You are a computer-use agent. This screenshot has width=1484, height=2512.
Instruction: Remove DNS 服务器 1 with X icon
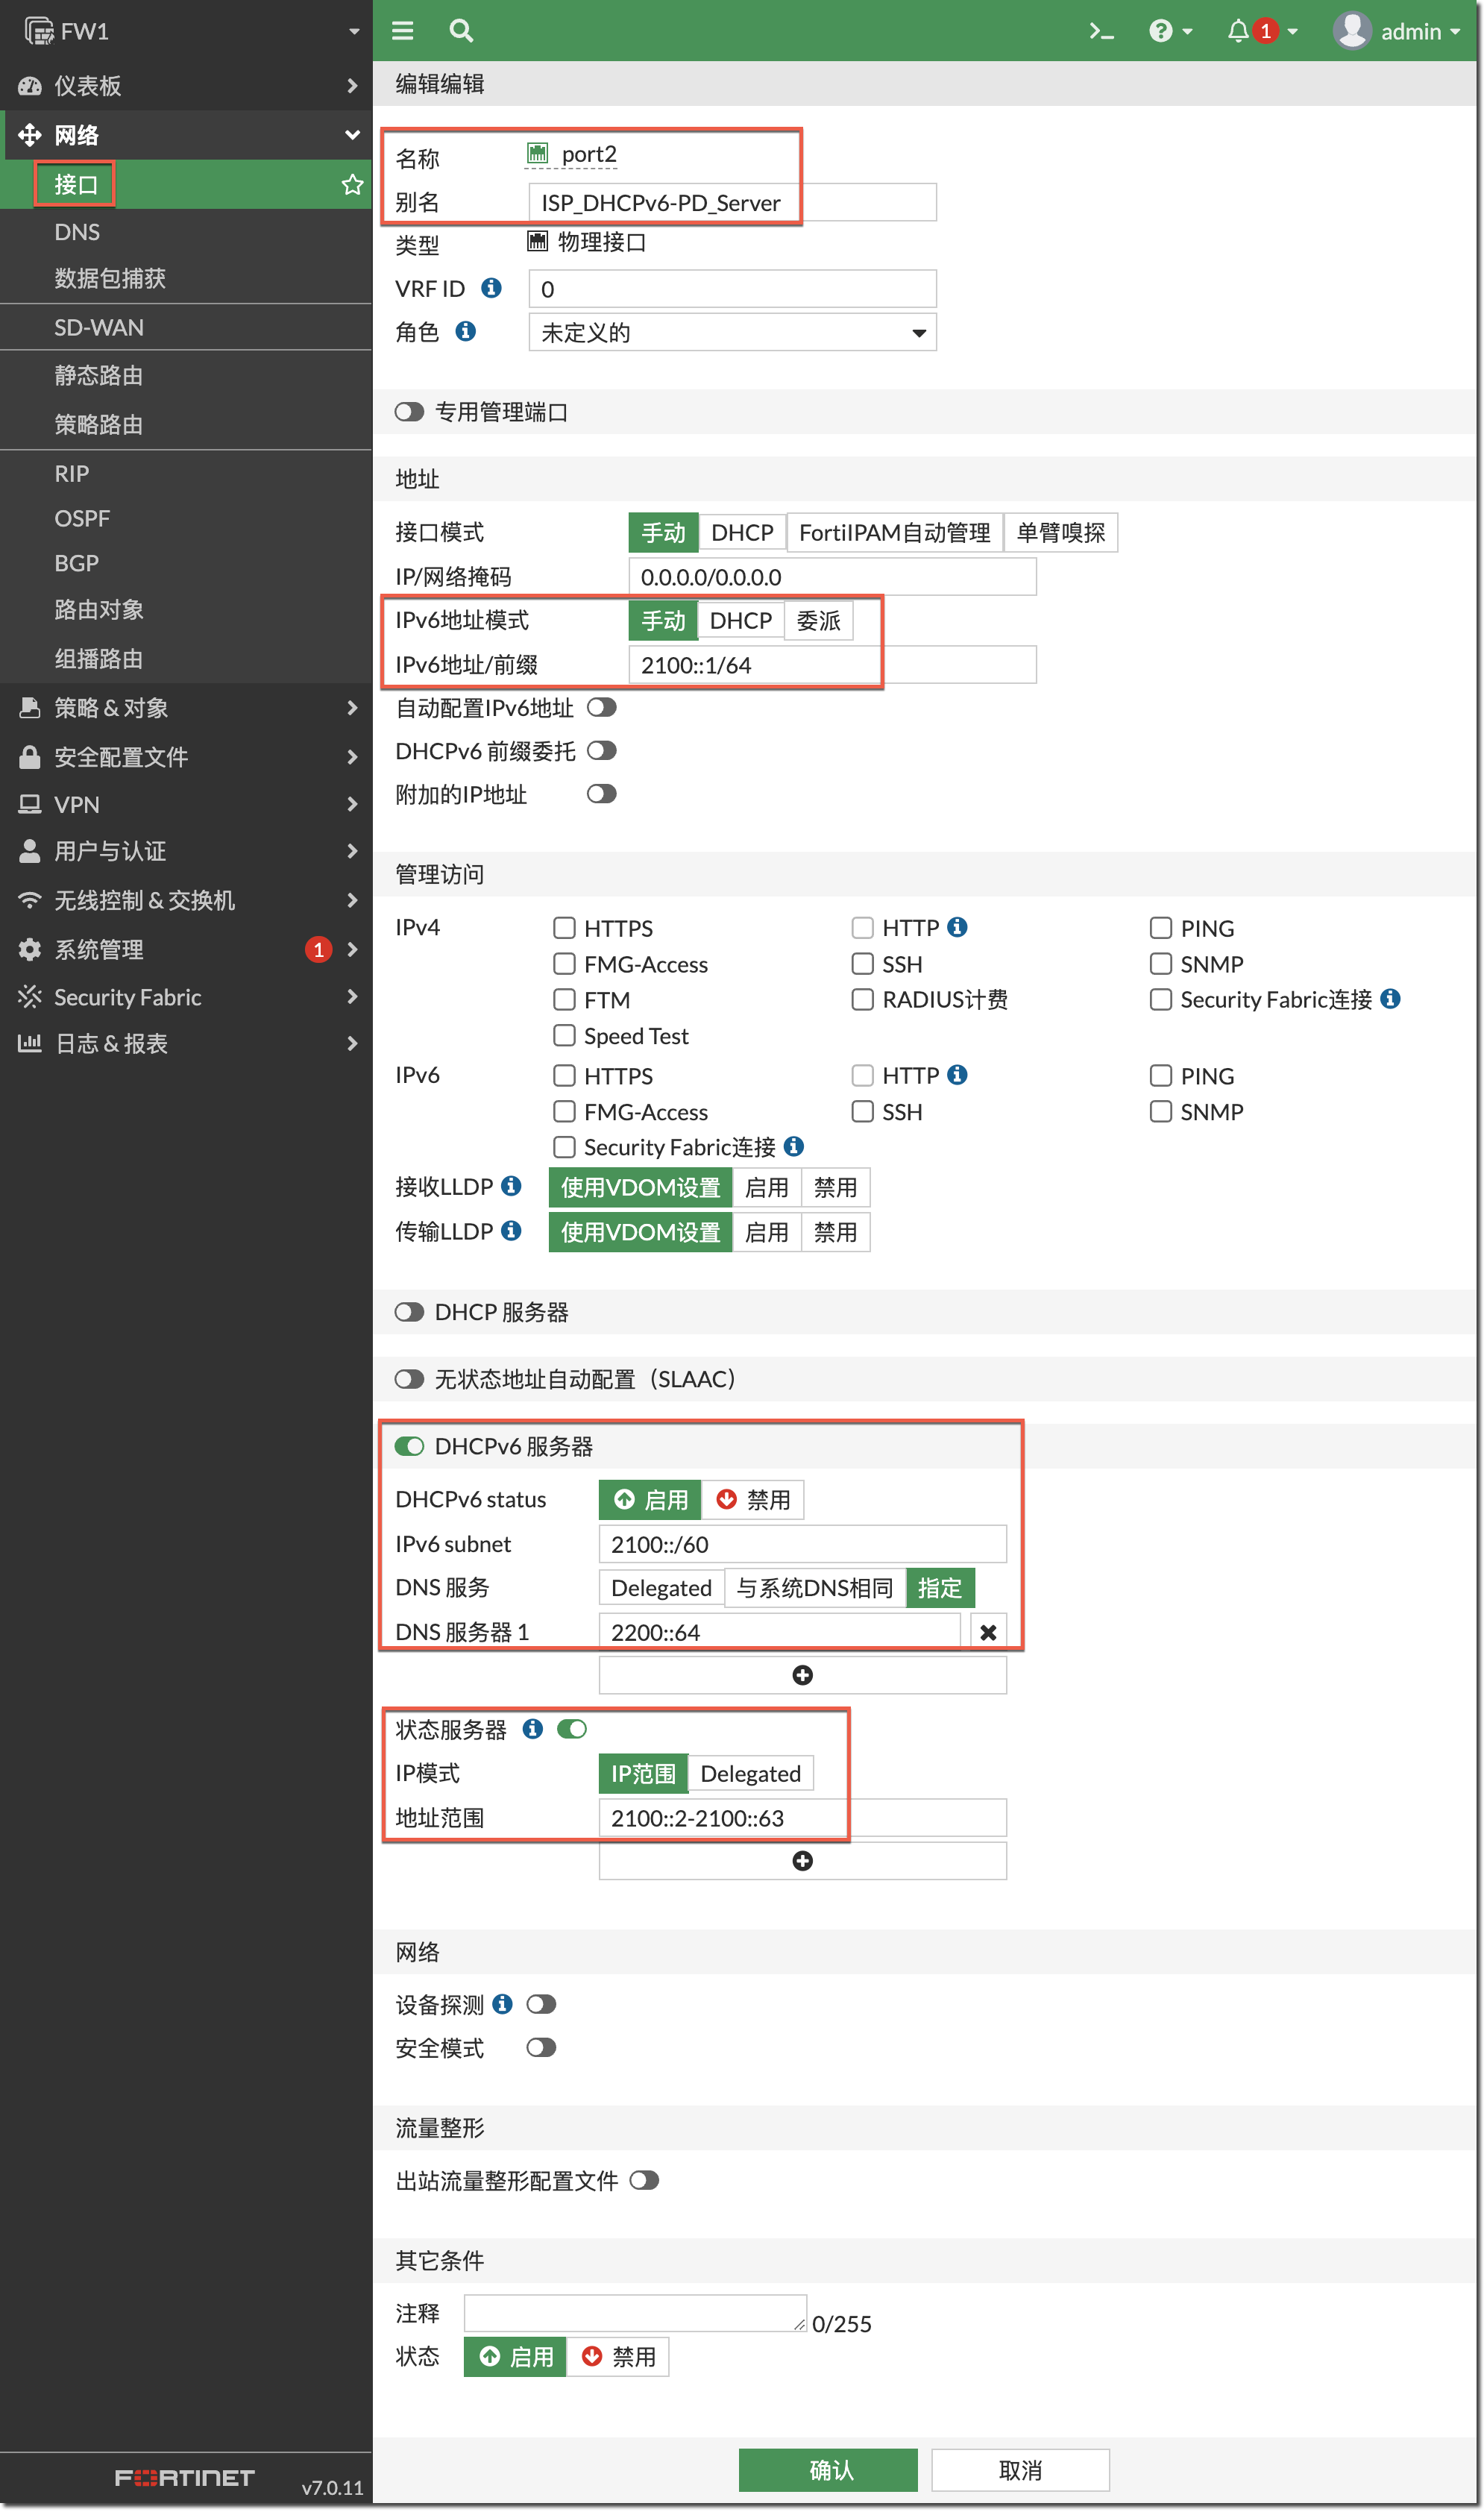click(988, 1632)
